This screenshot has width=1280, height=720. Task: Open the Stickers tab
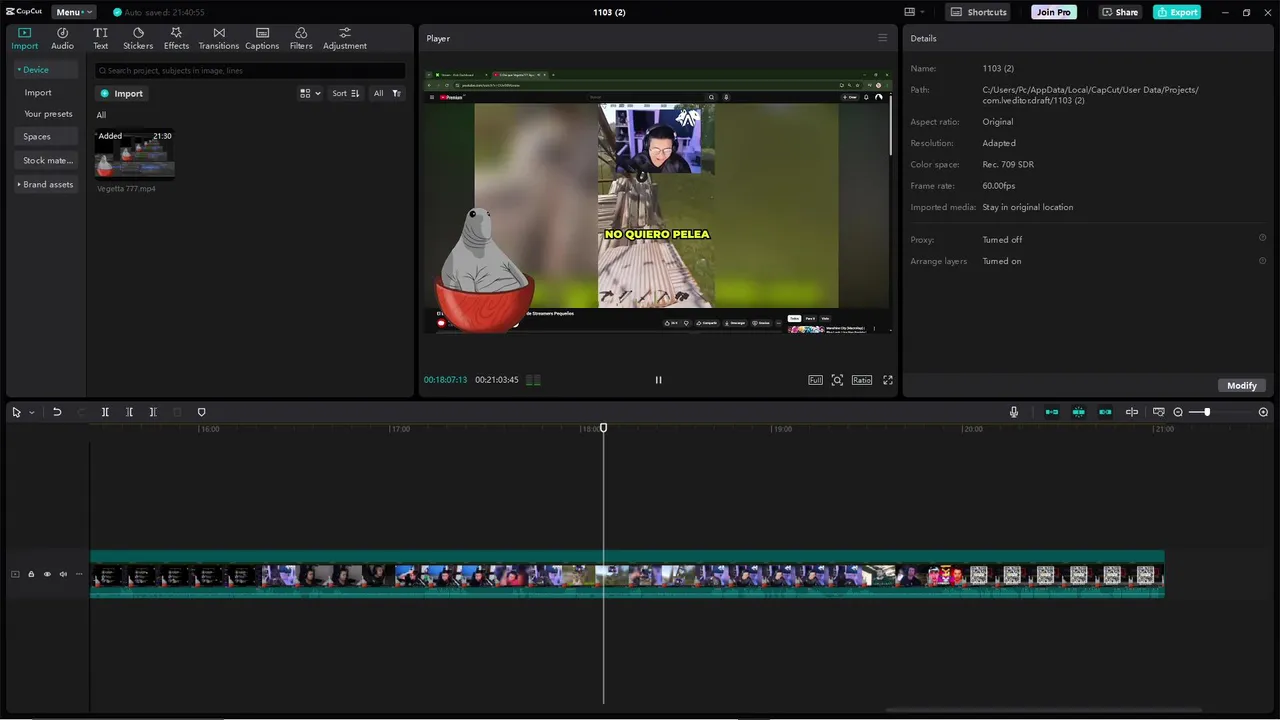(138, 38)
